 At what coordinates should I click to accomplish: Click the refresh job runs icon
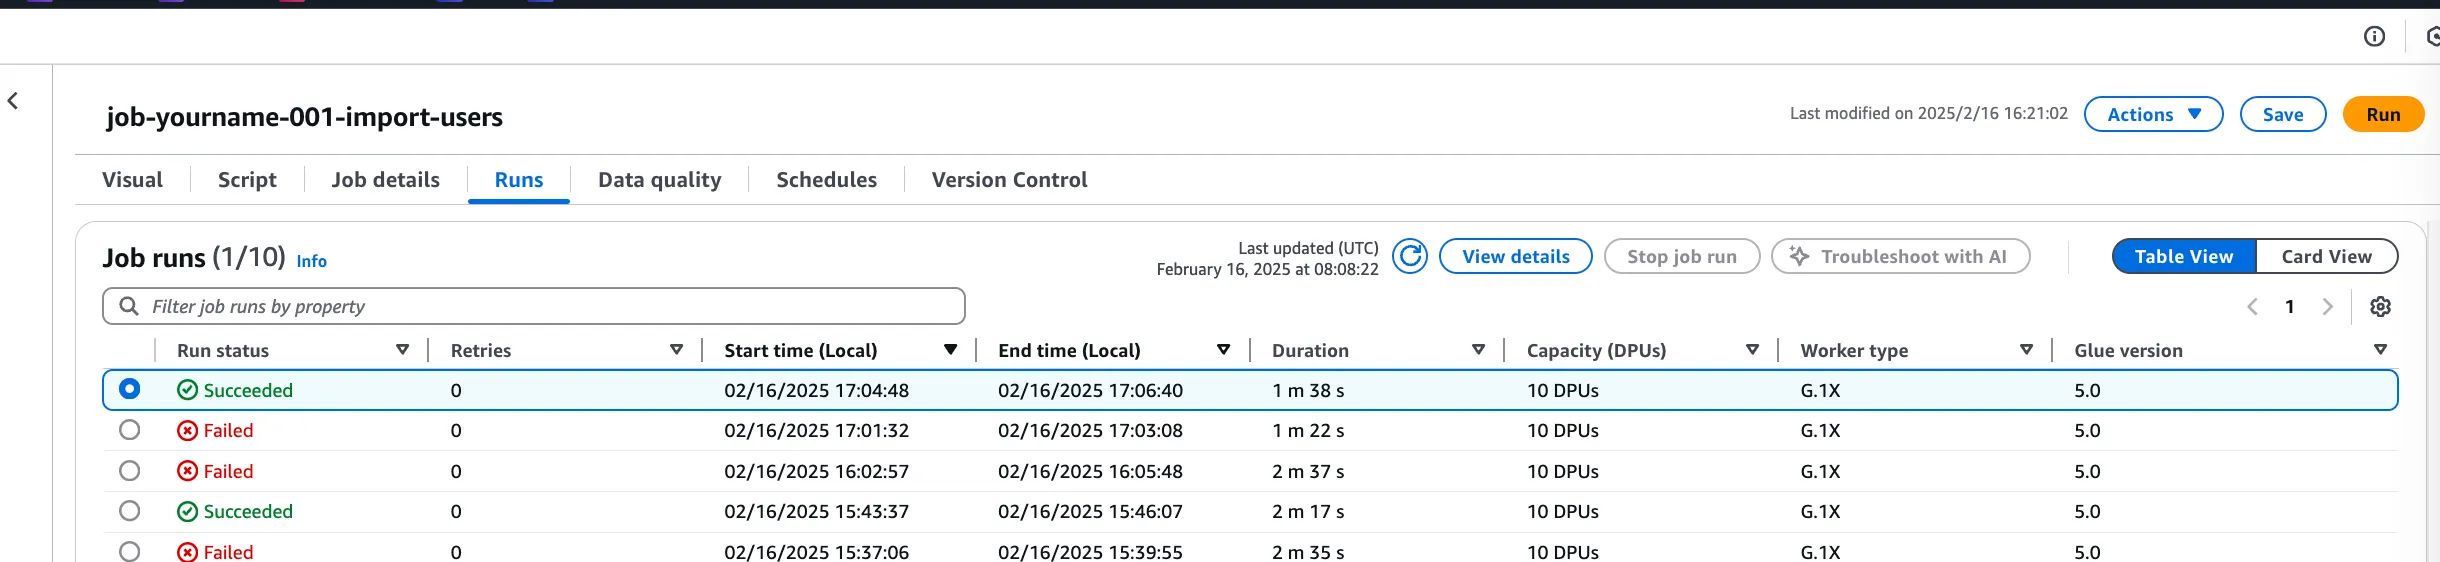pyautogui.click(x=1410, y=257)
